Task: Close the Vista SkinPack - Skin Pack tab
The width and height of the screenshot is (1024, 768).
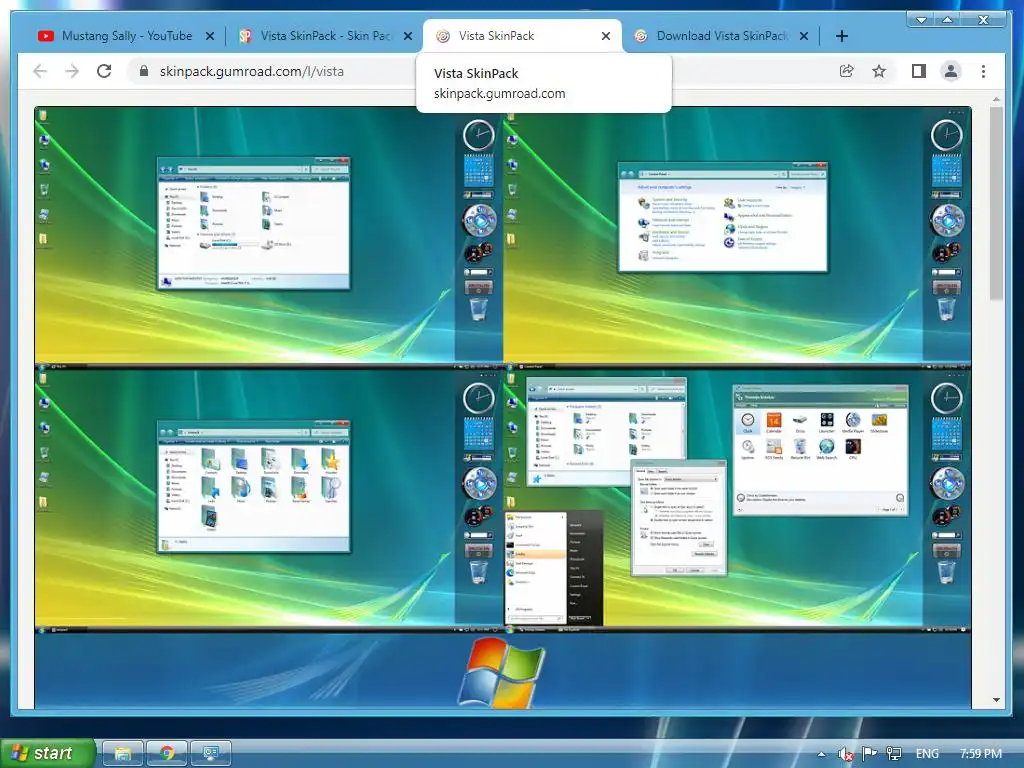Action: tap(408, 36)
